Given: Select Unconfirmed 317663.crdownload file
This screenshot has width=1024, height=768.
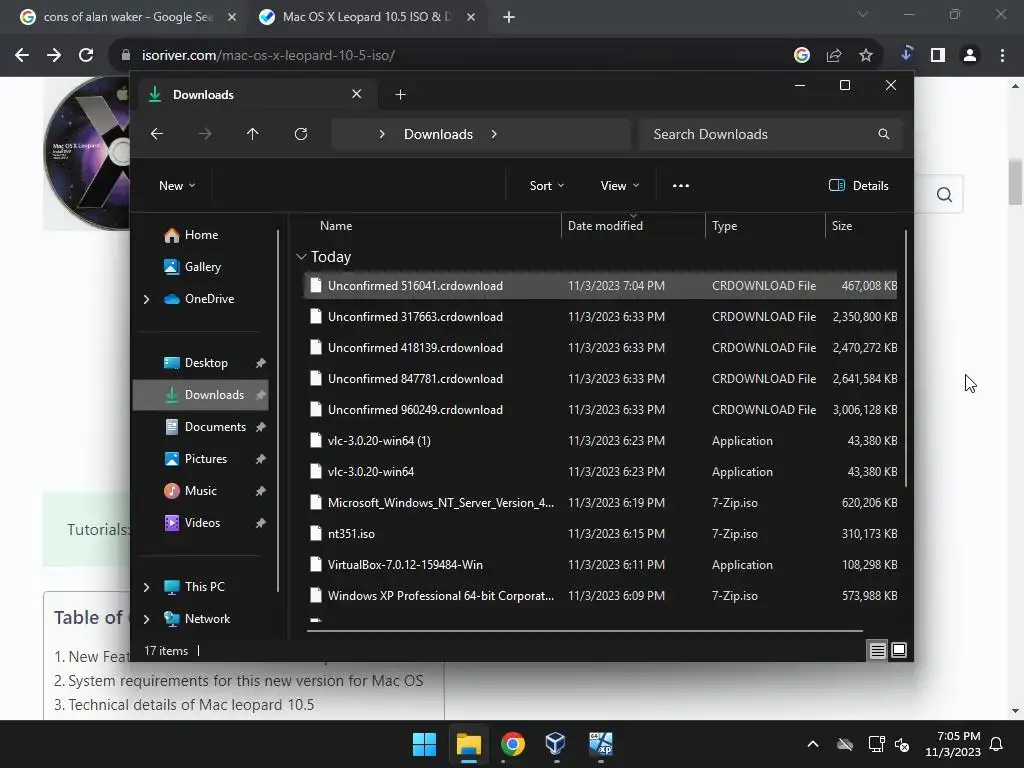Looking at the screenshot, I should (600, 317).
